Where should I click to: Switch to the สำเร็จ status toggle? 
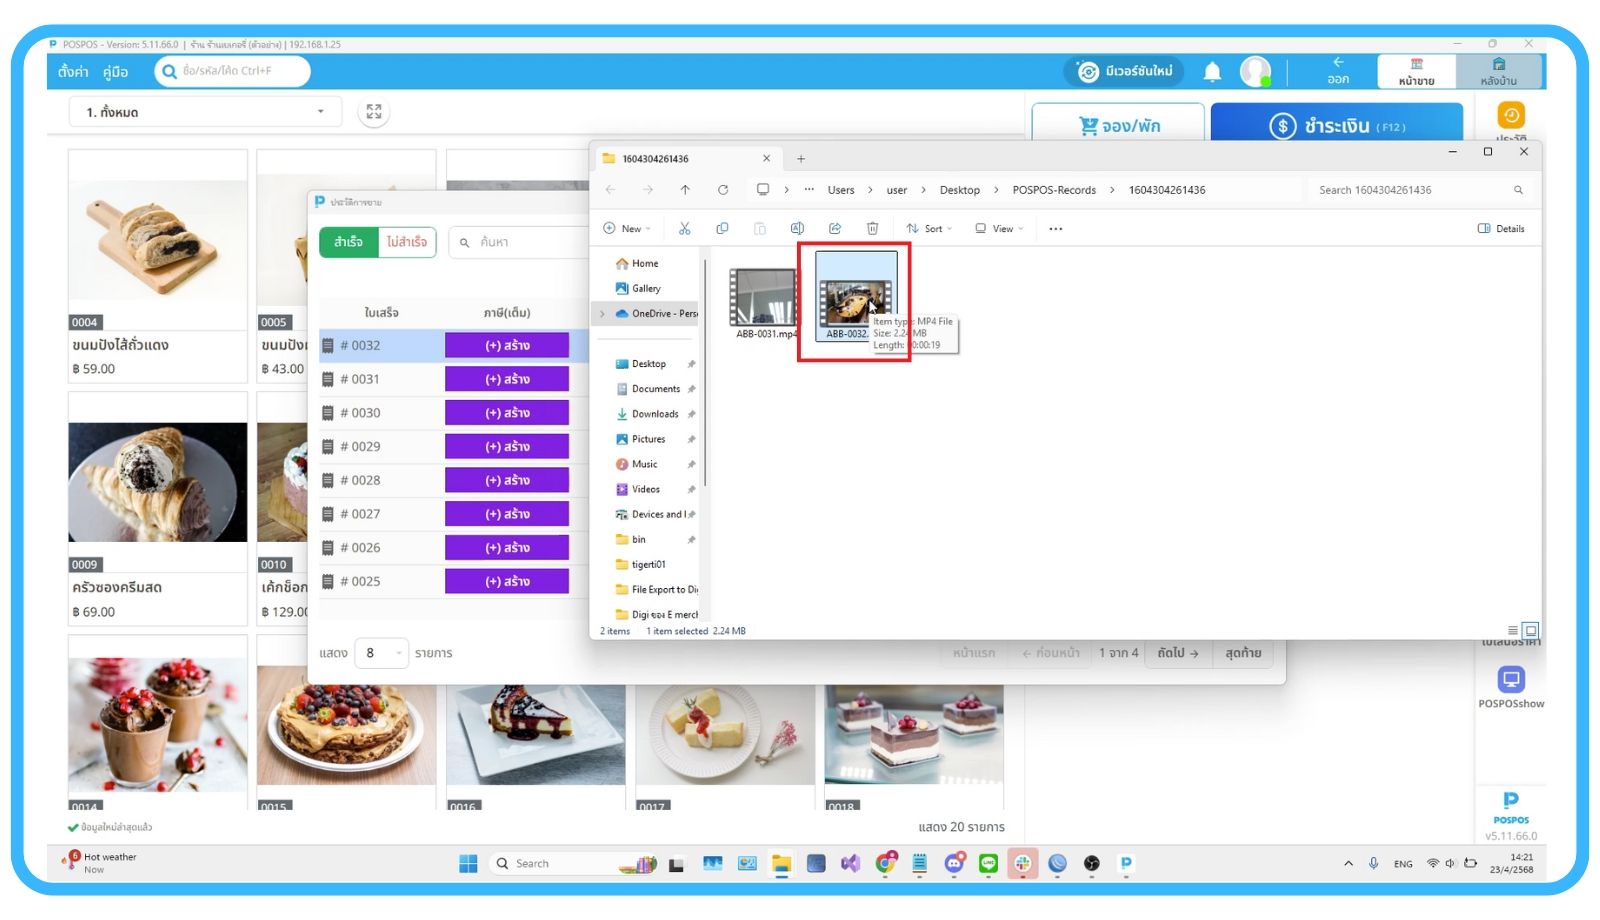pyautogui.click(x=349, y=242)
